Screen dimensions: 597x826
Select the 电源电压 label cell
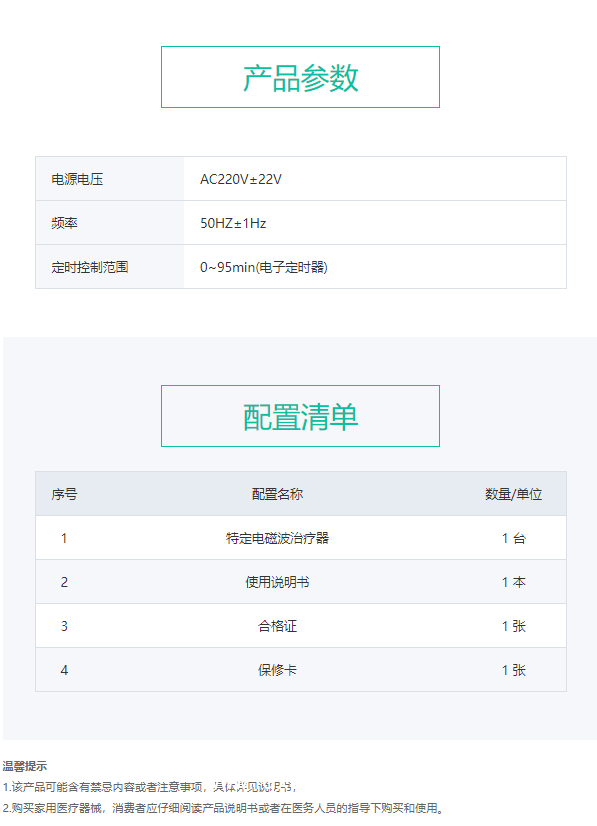(x=110, y=179)
